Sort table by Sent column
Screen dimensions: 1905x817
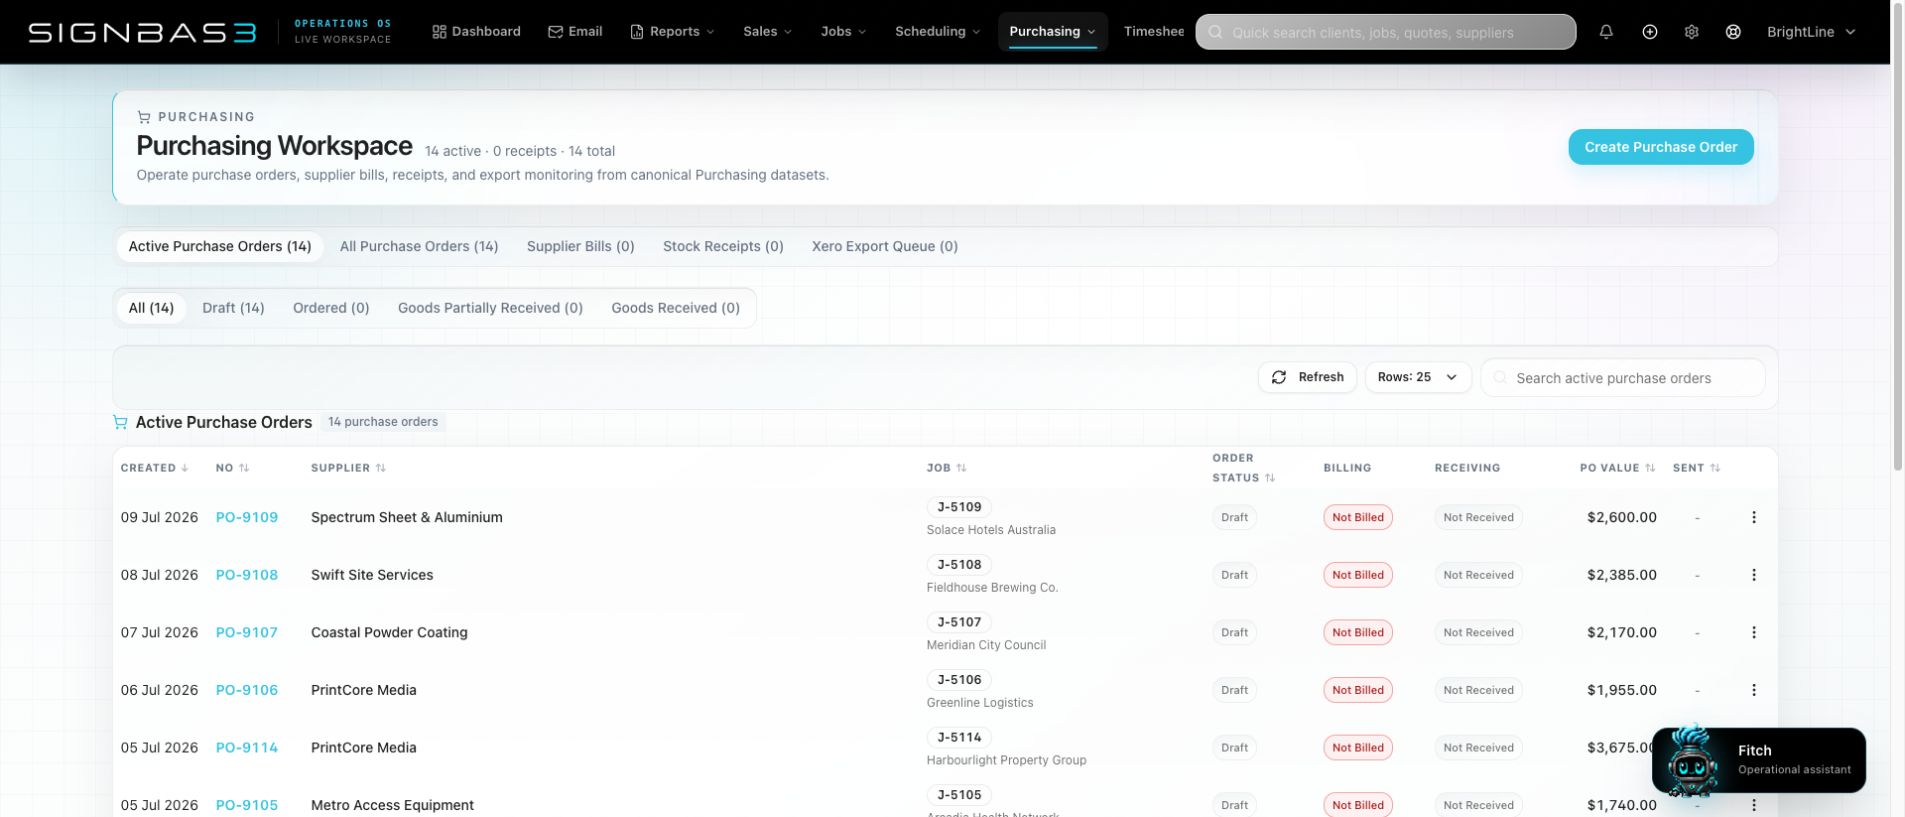point(1696,468)
